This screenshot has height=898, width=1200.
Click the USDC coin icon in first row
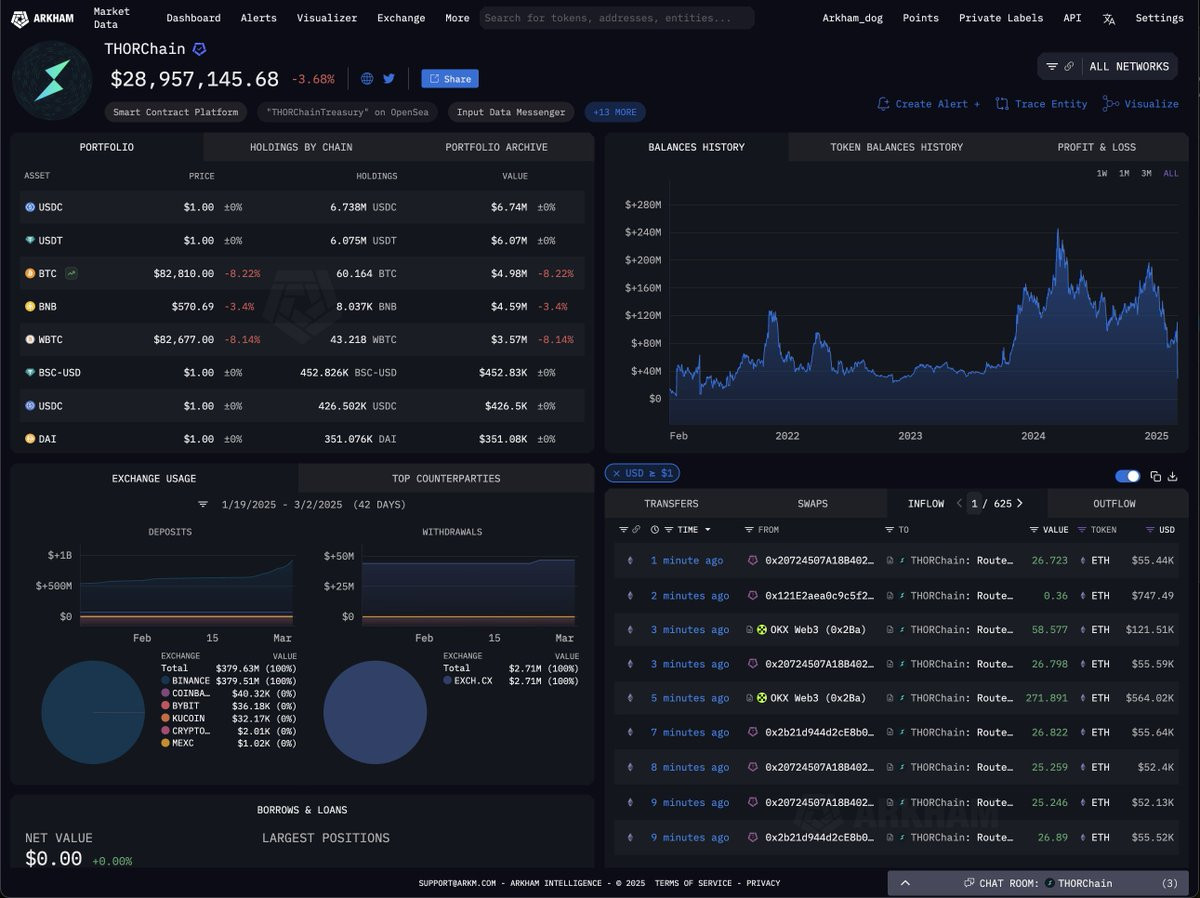pos(30,207)
